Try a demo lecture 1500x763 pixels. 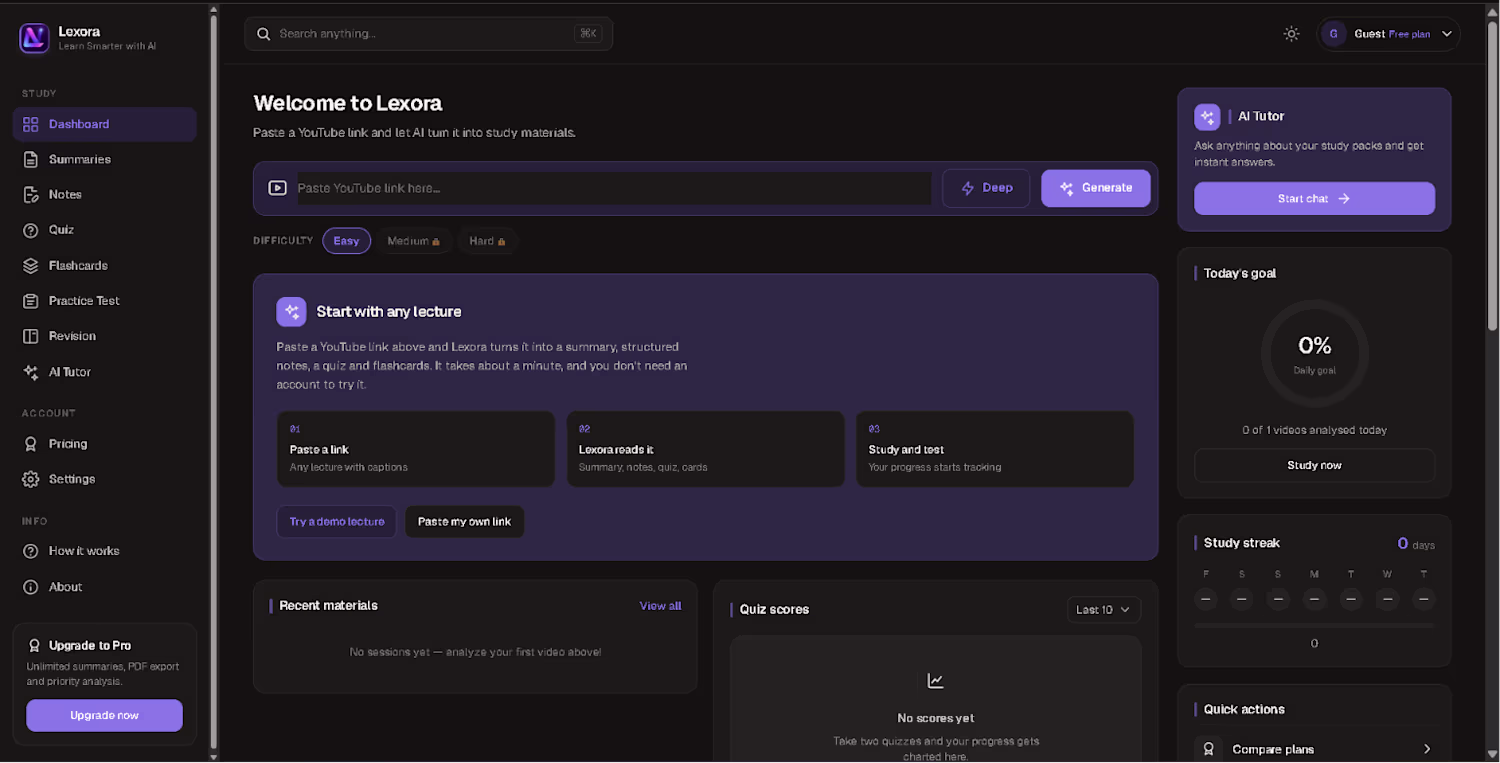click(337, 522)
